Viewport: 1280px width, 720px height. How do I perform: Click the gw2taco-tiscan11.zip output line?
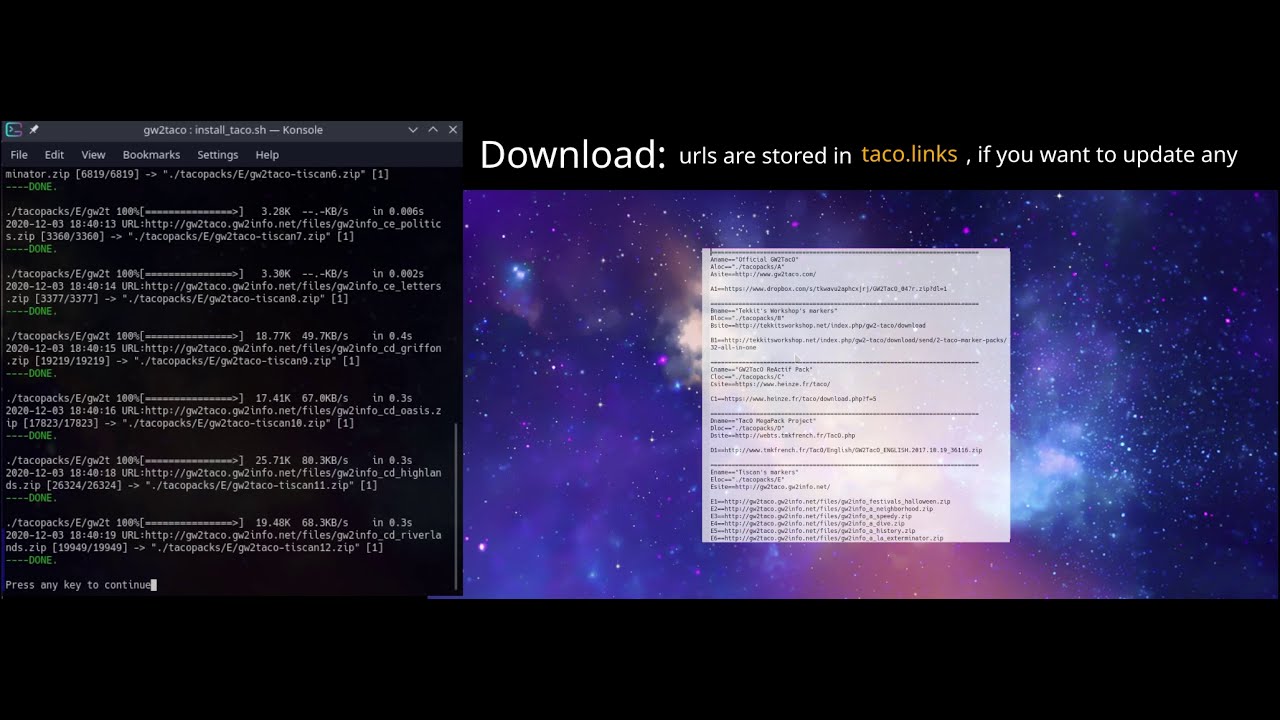[x=192, y=486]
